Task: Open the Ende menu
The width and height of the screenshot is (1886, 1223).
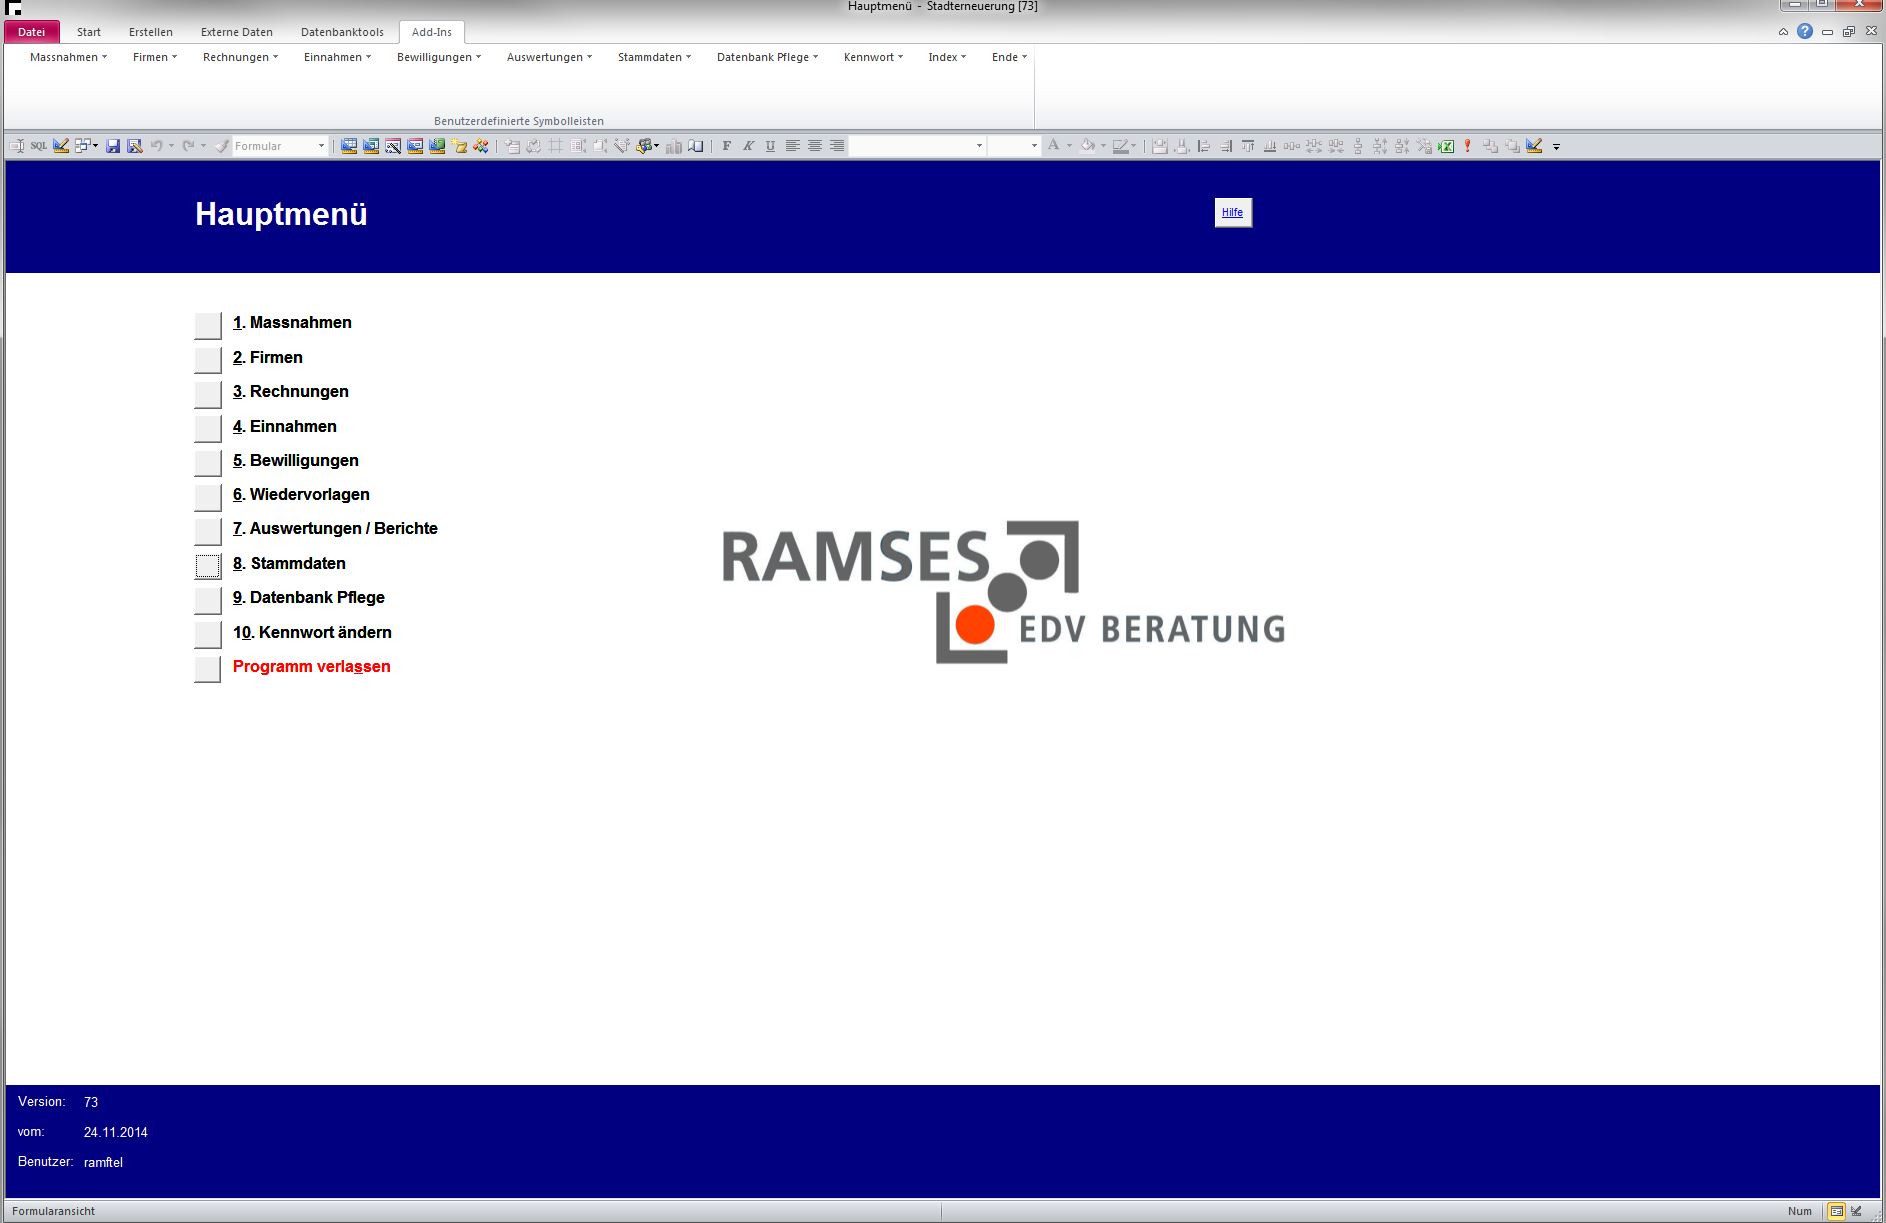Action: 1009,57
